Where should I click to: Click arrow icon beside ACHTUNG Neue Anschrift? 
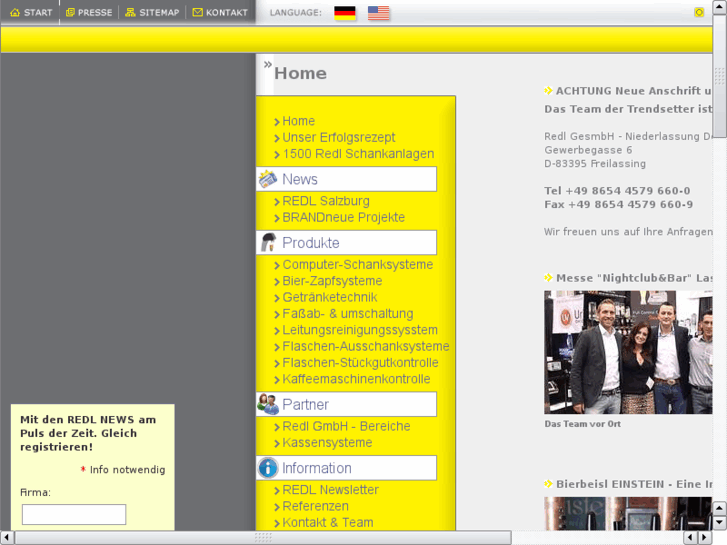tap(548, 91)
